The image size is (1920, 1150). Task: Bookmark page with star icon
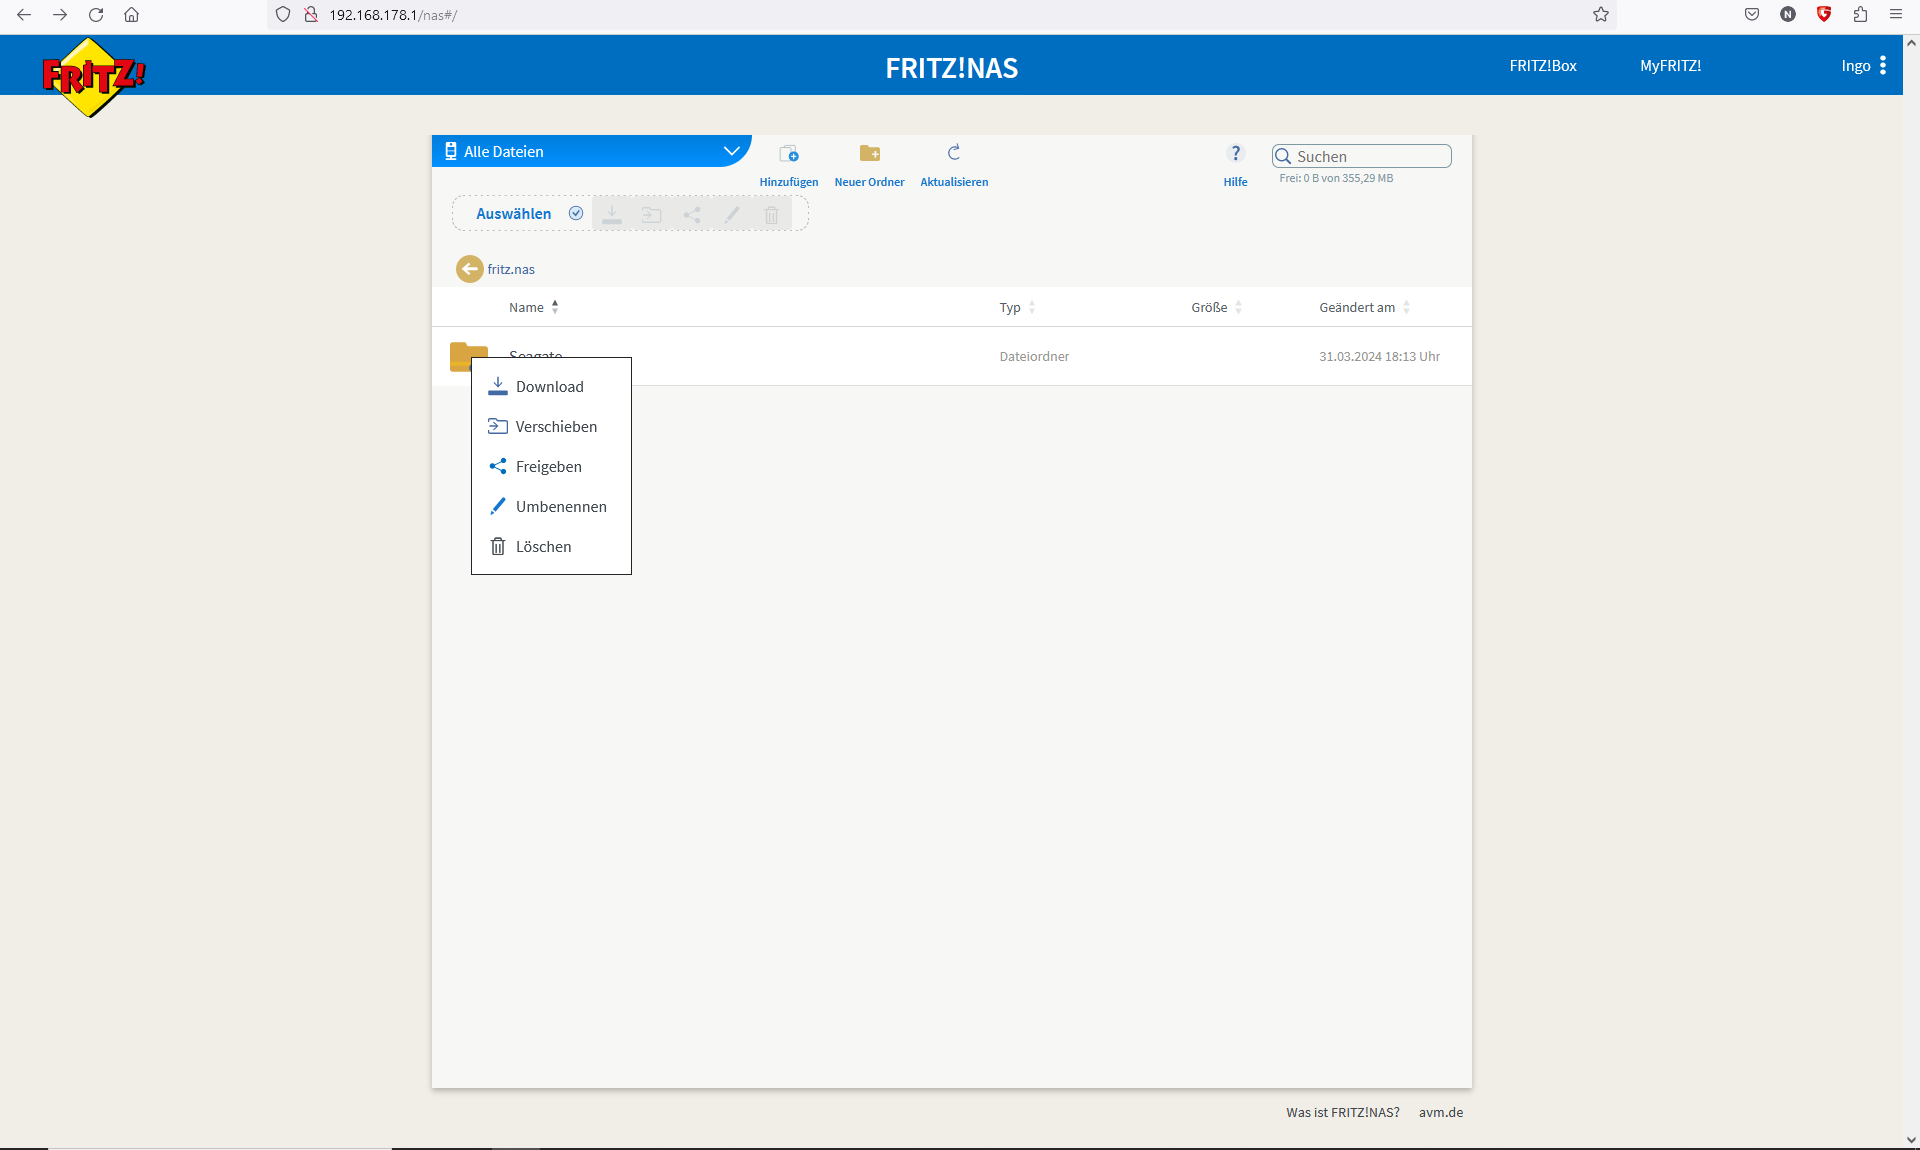pos(1601,14)
